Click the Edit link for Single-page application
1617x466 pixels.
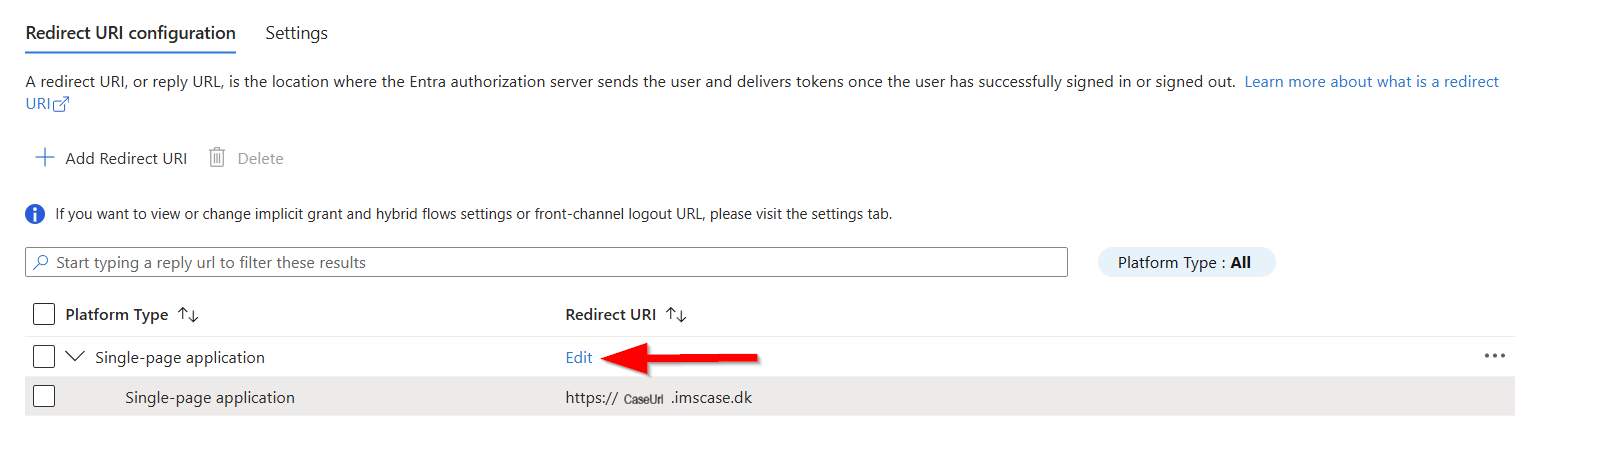click(x=579, y=357)
